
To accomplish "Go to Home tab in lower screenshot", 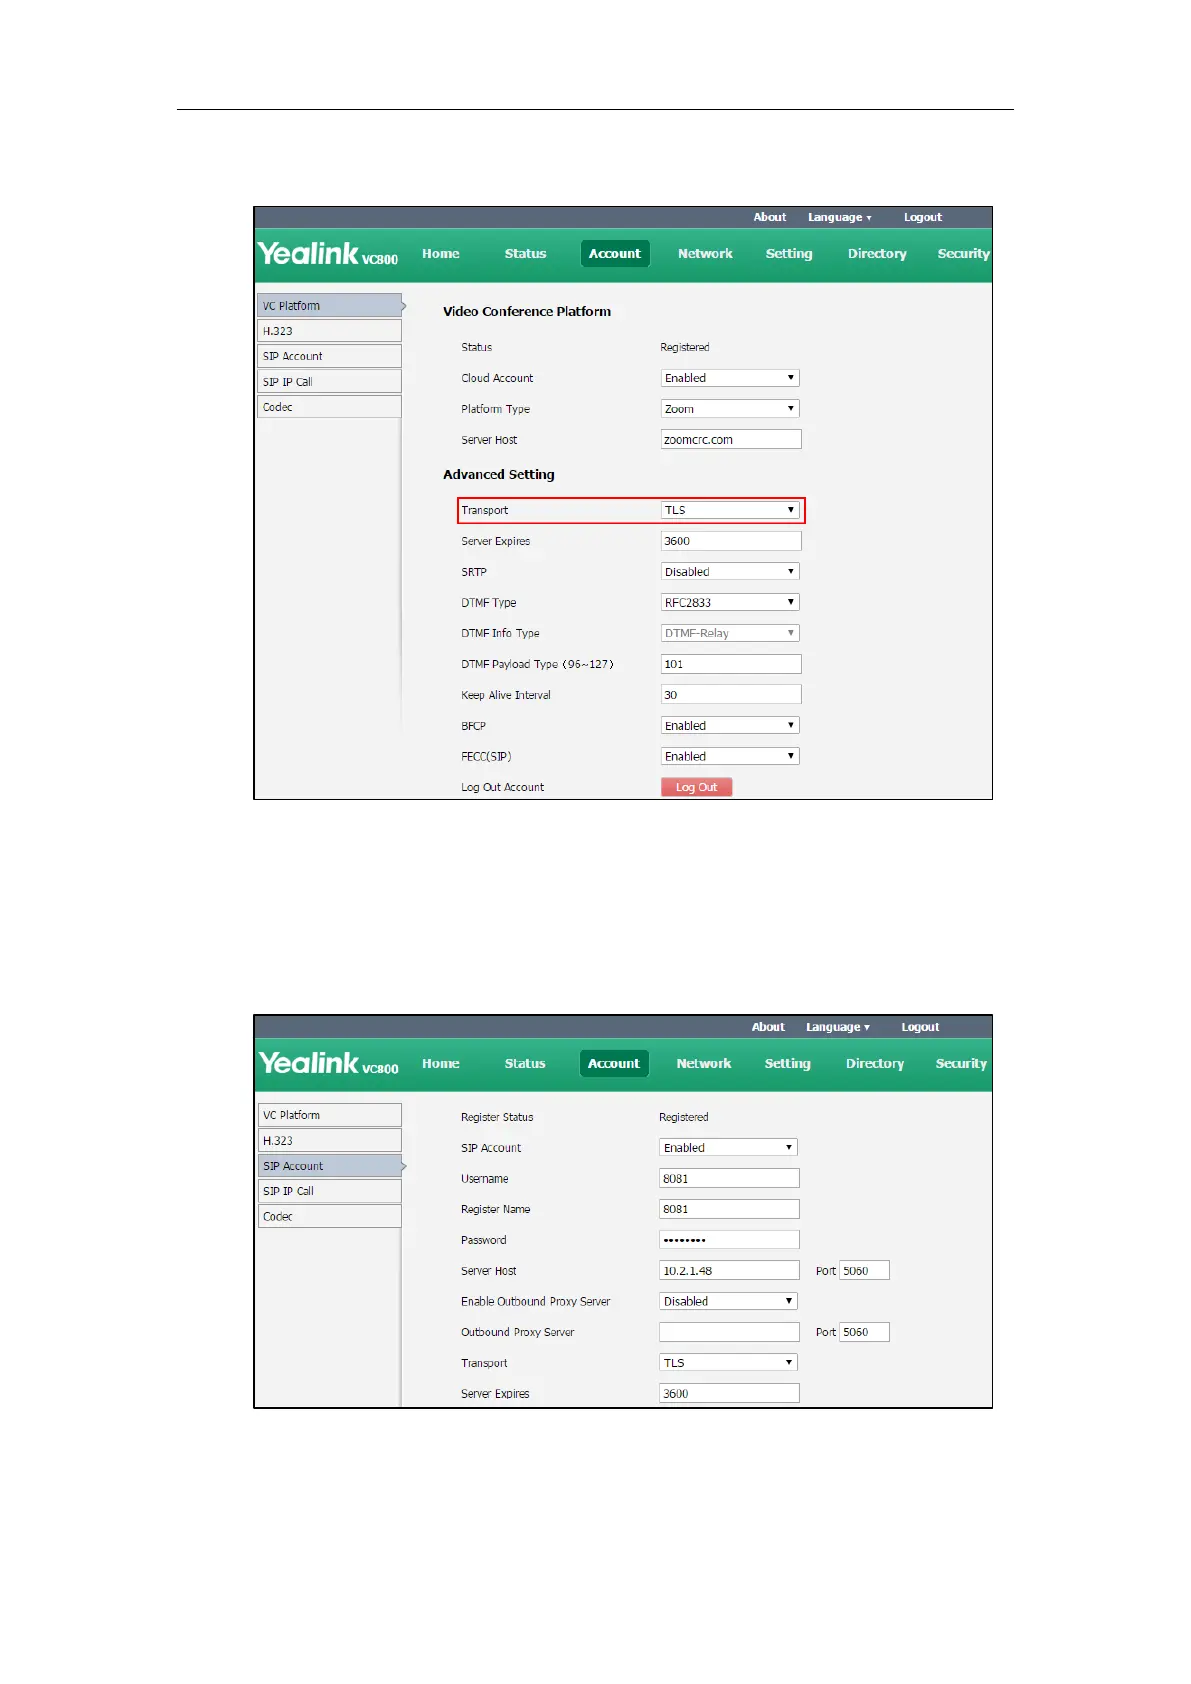I will click(441, 1064).
